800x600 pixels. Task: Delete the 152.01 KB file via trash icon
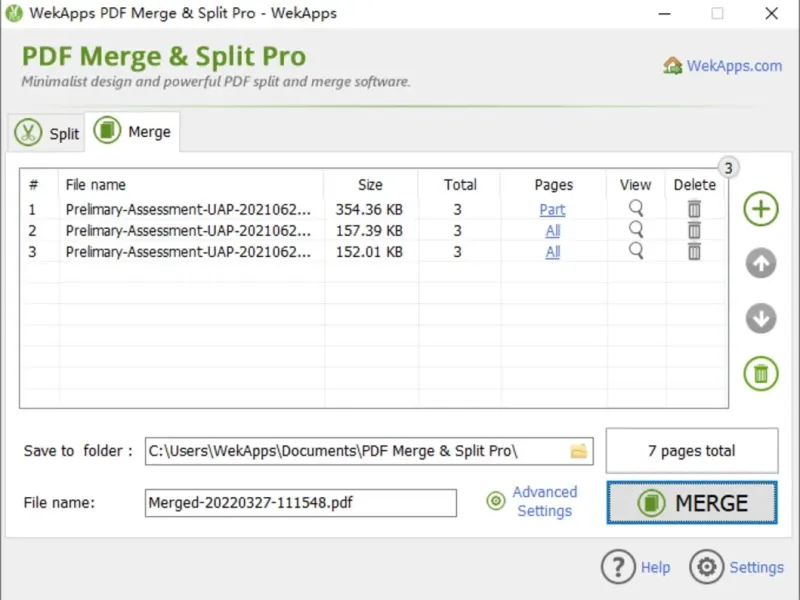(694, 252)
